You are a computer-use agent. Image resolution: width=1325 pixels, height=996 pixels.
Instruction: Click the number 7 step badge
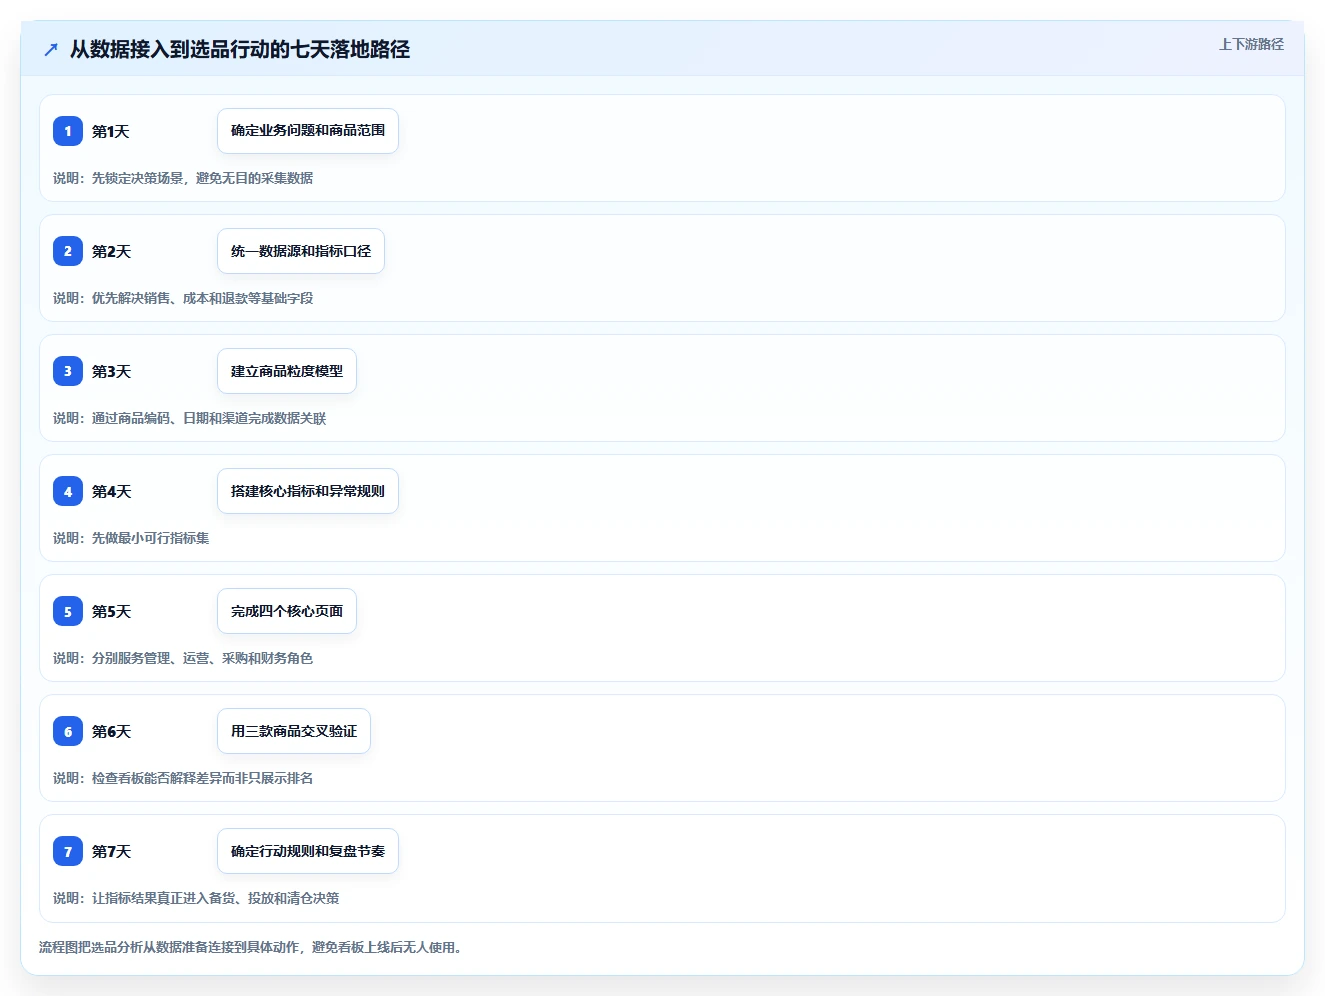pos(68,851)
